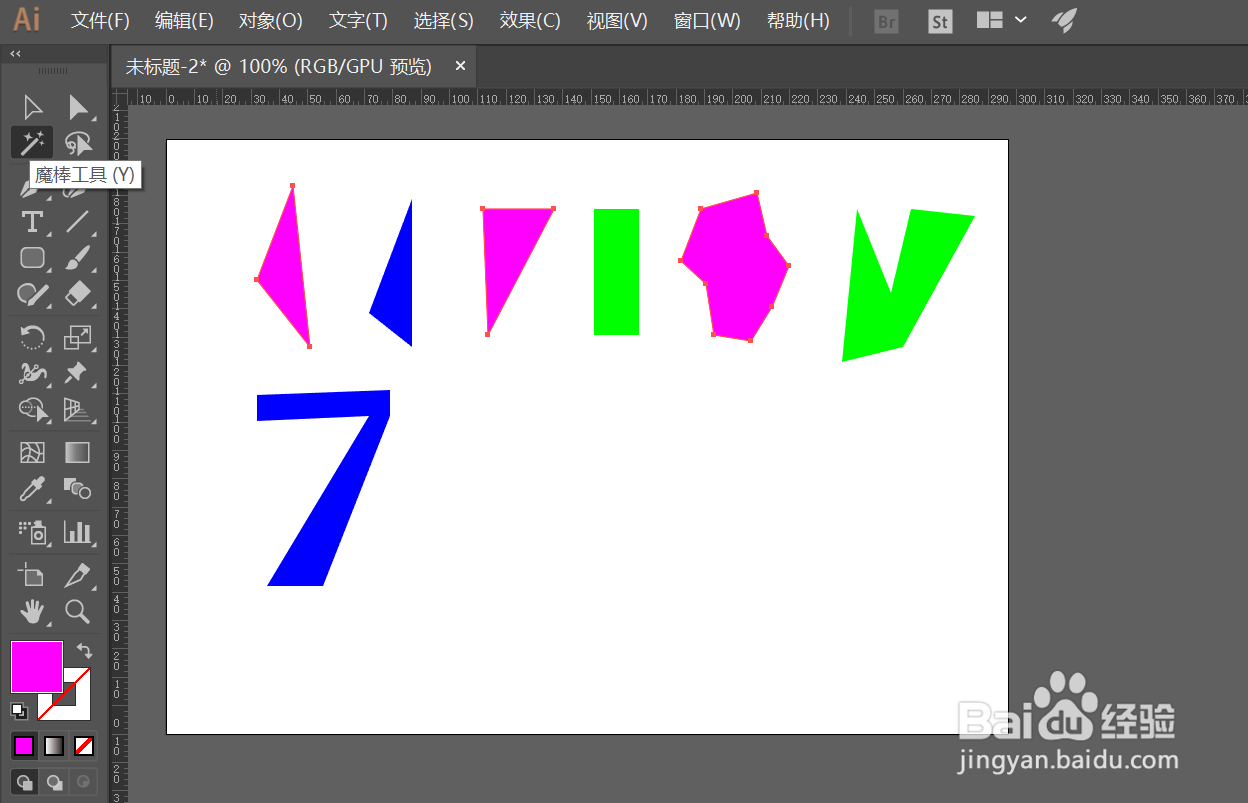Open the 视图(V) menu

(617, 21)
